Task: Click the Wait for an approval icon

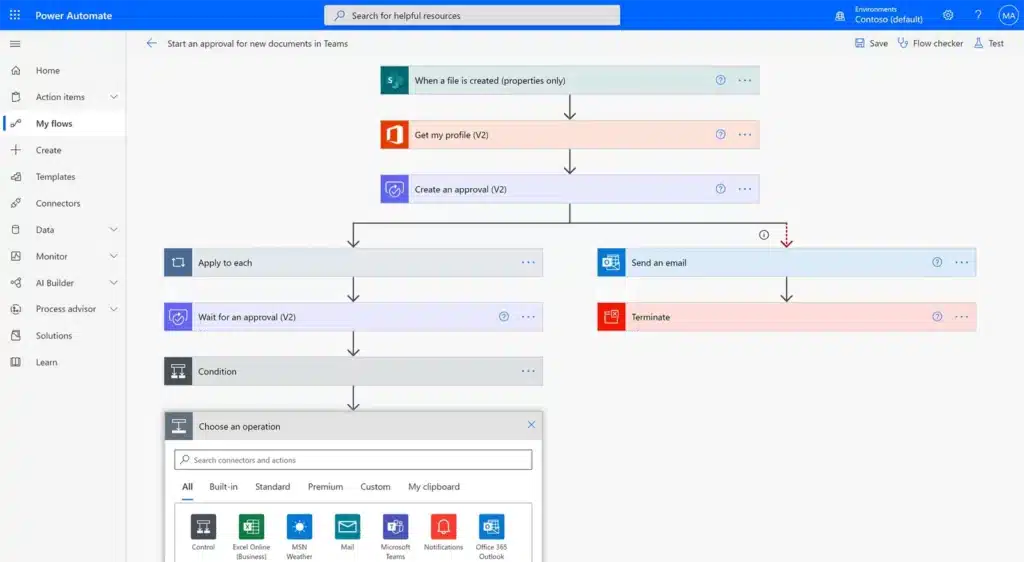Action: click(178, 317)
